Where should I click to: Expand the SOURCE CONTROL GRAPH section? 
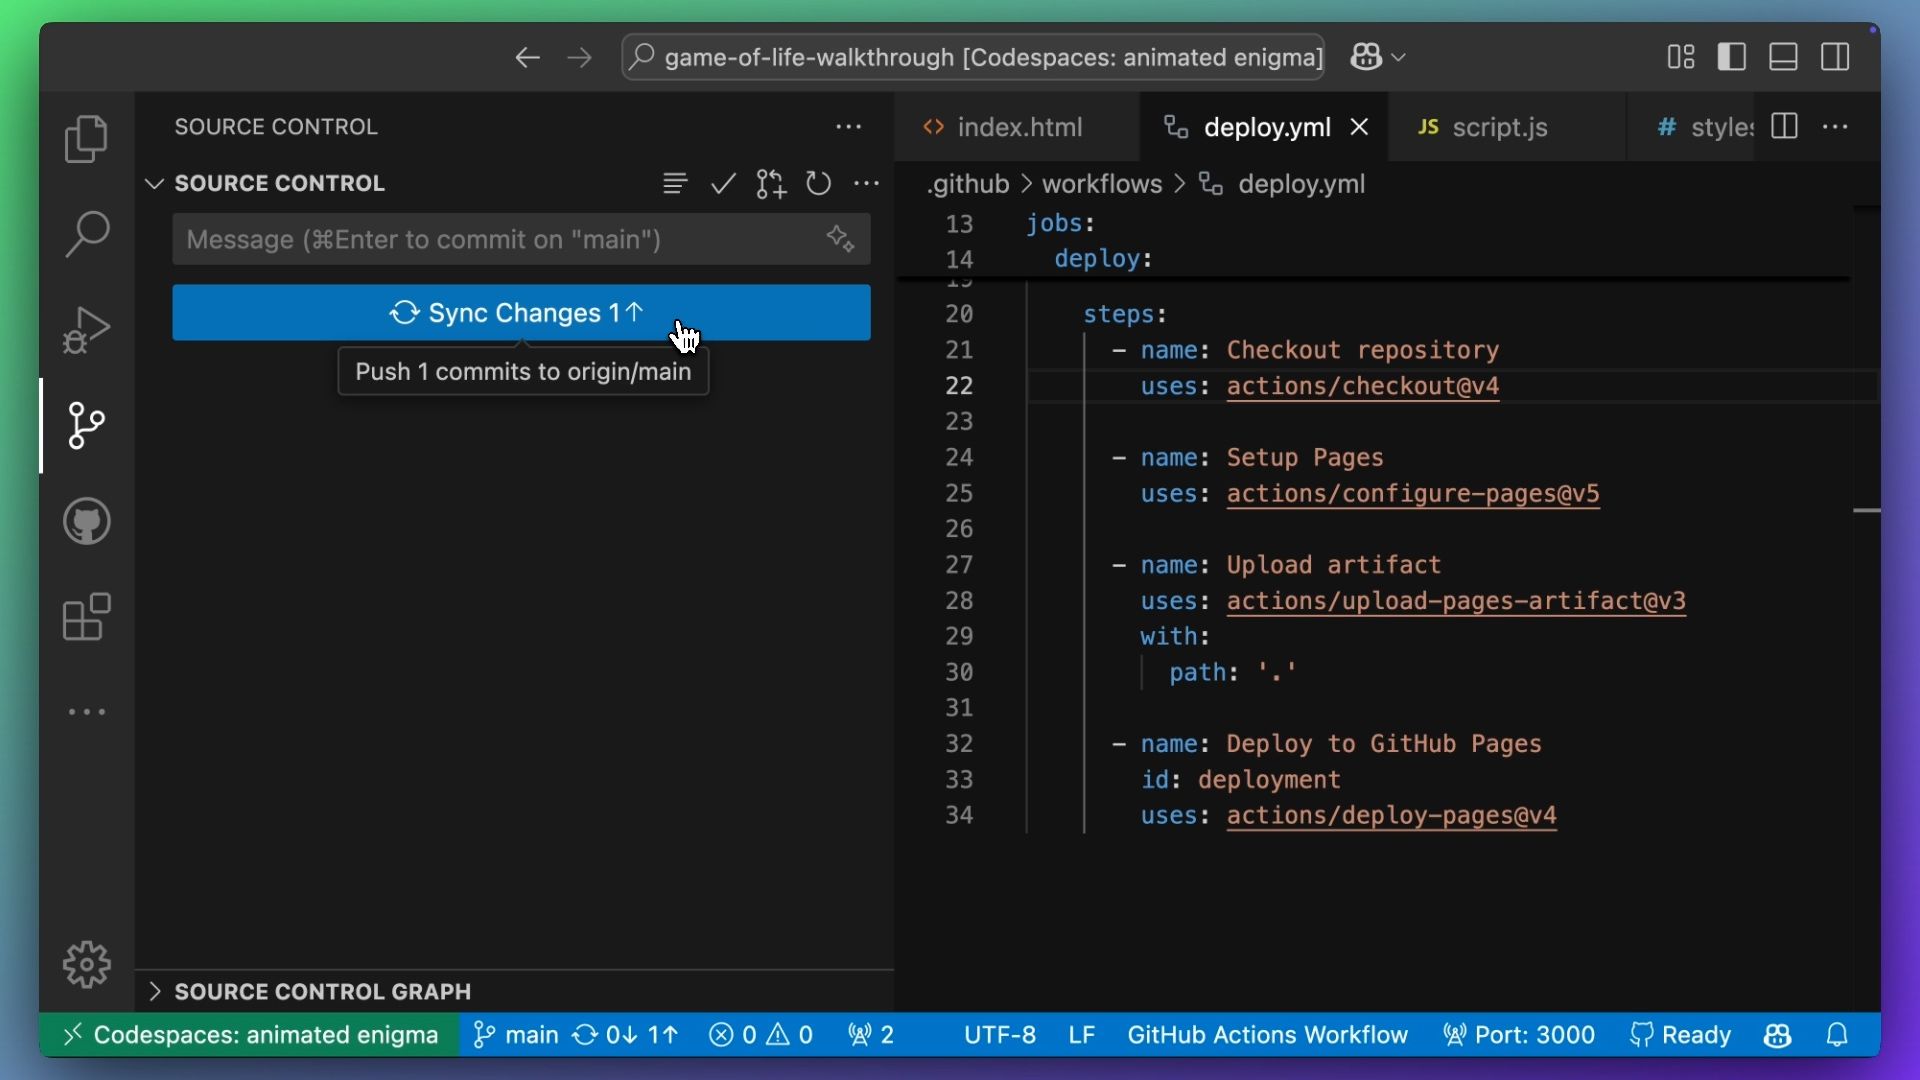[156, 992]
